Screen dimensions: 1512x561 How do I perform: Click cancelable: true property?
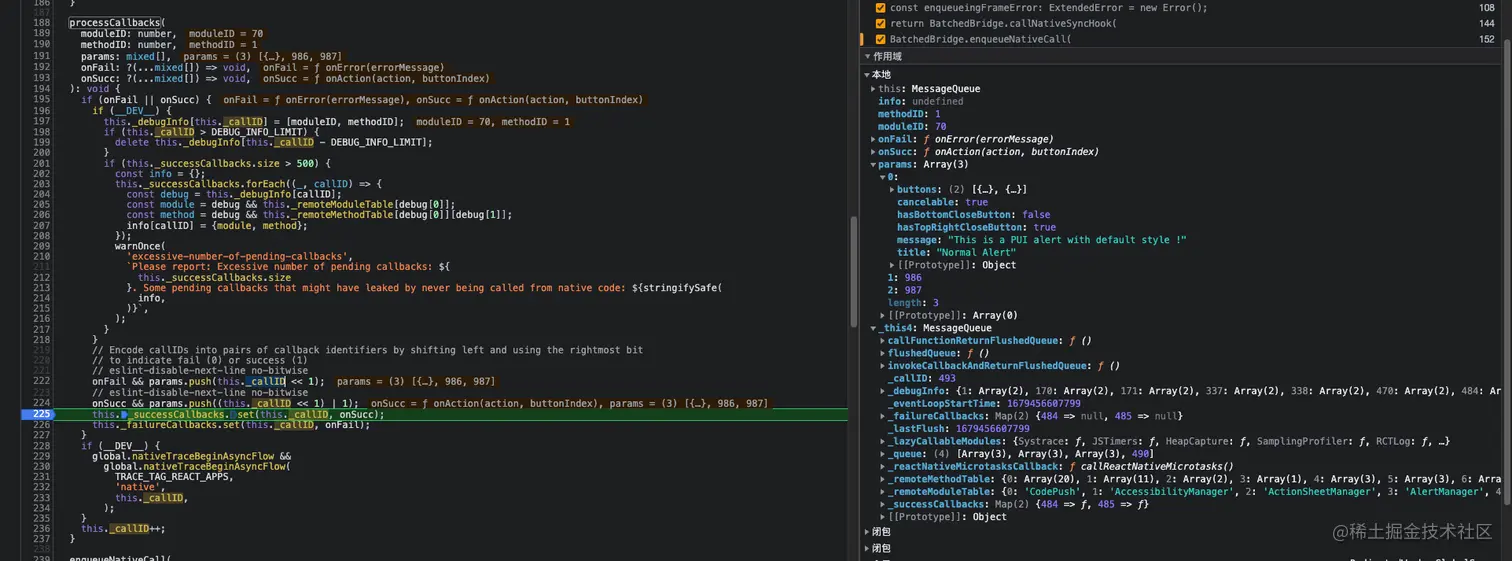pos(942,202)
